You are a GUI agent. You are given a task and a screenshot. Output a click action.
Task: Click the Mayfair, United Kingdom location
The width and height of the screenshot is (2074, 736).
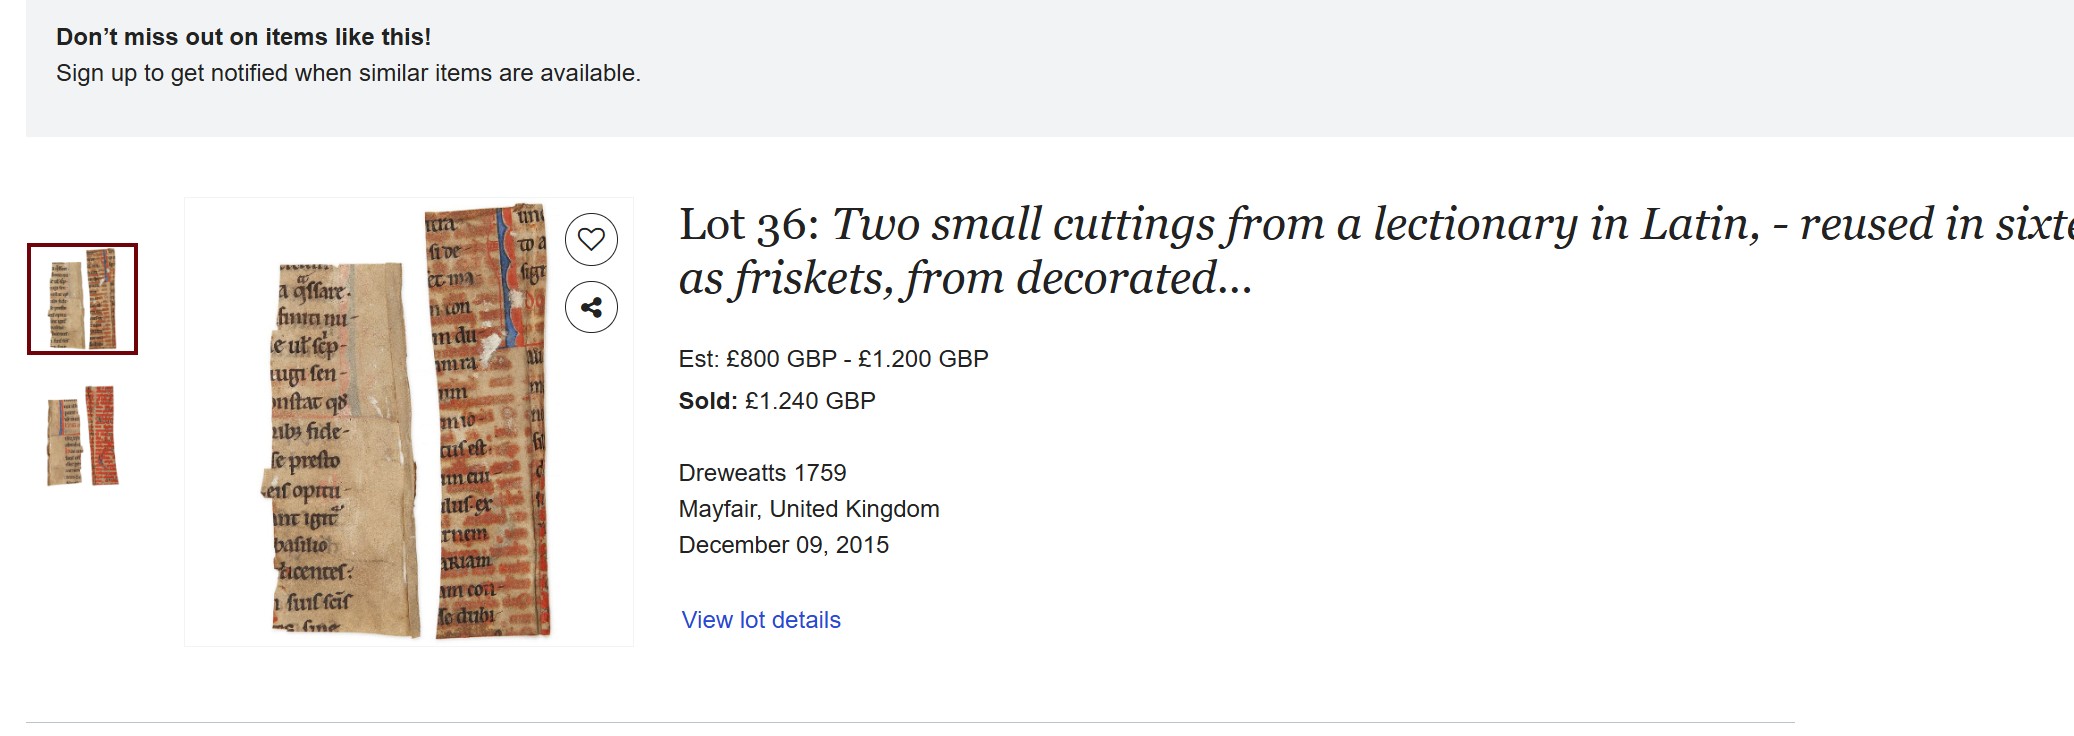(x=809, y=509)
